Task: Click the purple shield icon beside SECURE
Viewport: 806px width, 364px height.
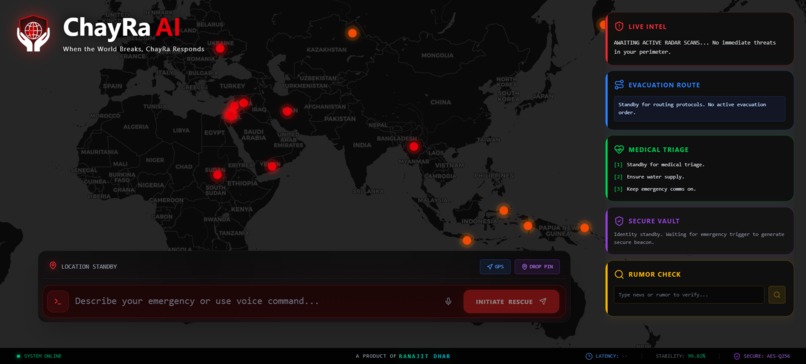Action: pos(737,356)
